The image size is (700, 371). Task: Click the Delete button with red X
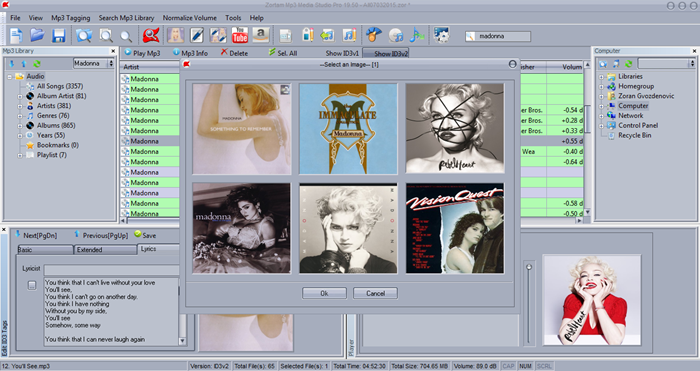234,53
